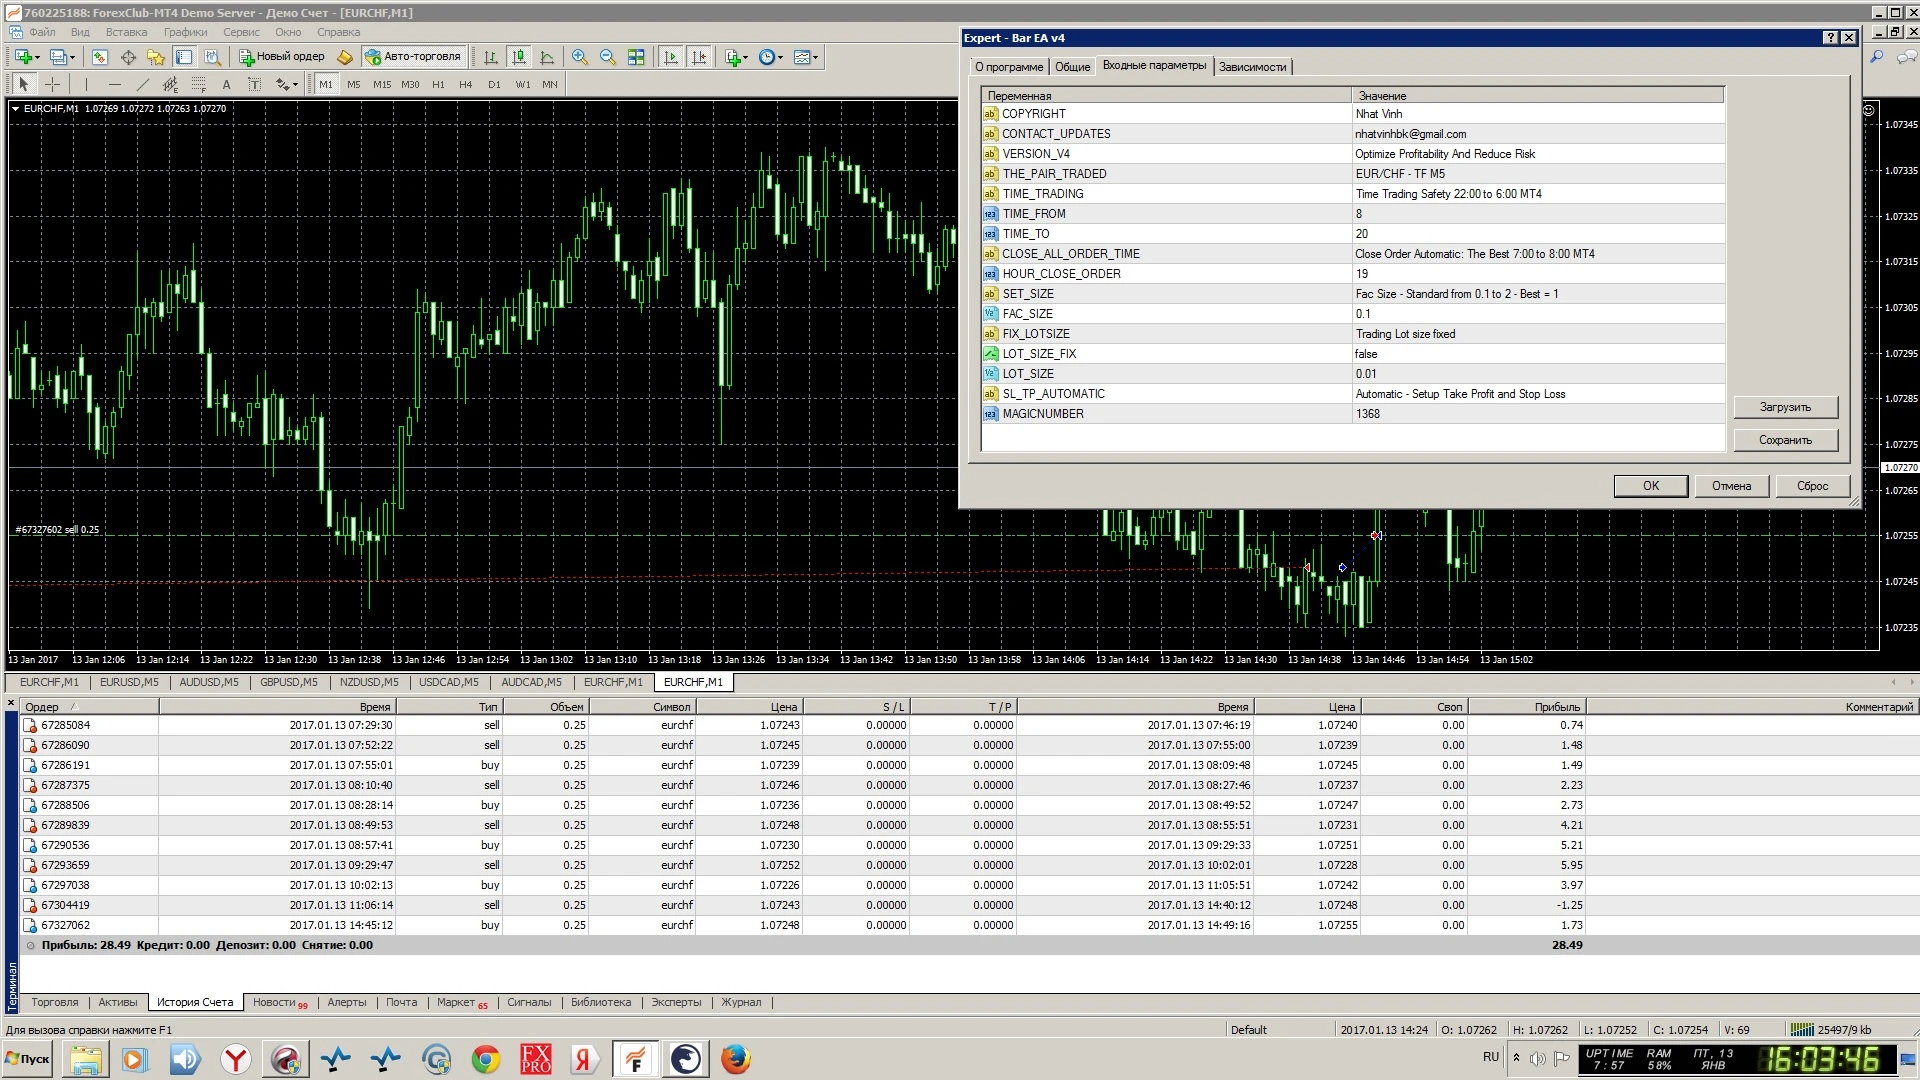The width and height of the screenshot is (1920, 1080).
Task: Select the text 'A' tool
Action: 226,84
